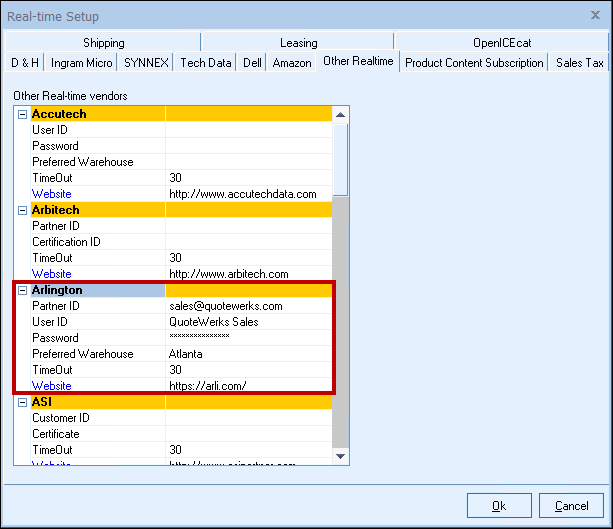Collapse the Arlington vendor group
This screenshot has width=613, height=529.
click(23, 291)
